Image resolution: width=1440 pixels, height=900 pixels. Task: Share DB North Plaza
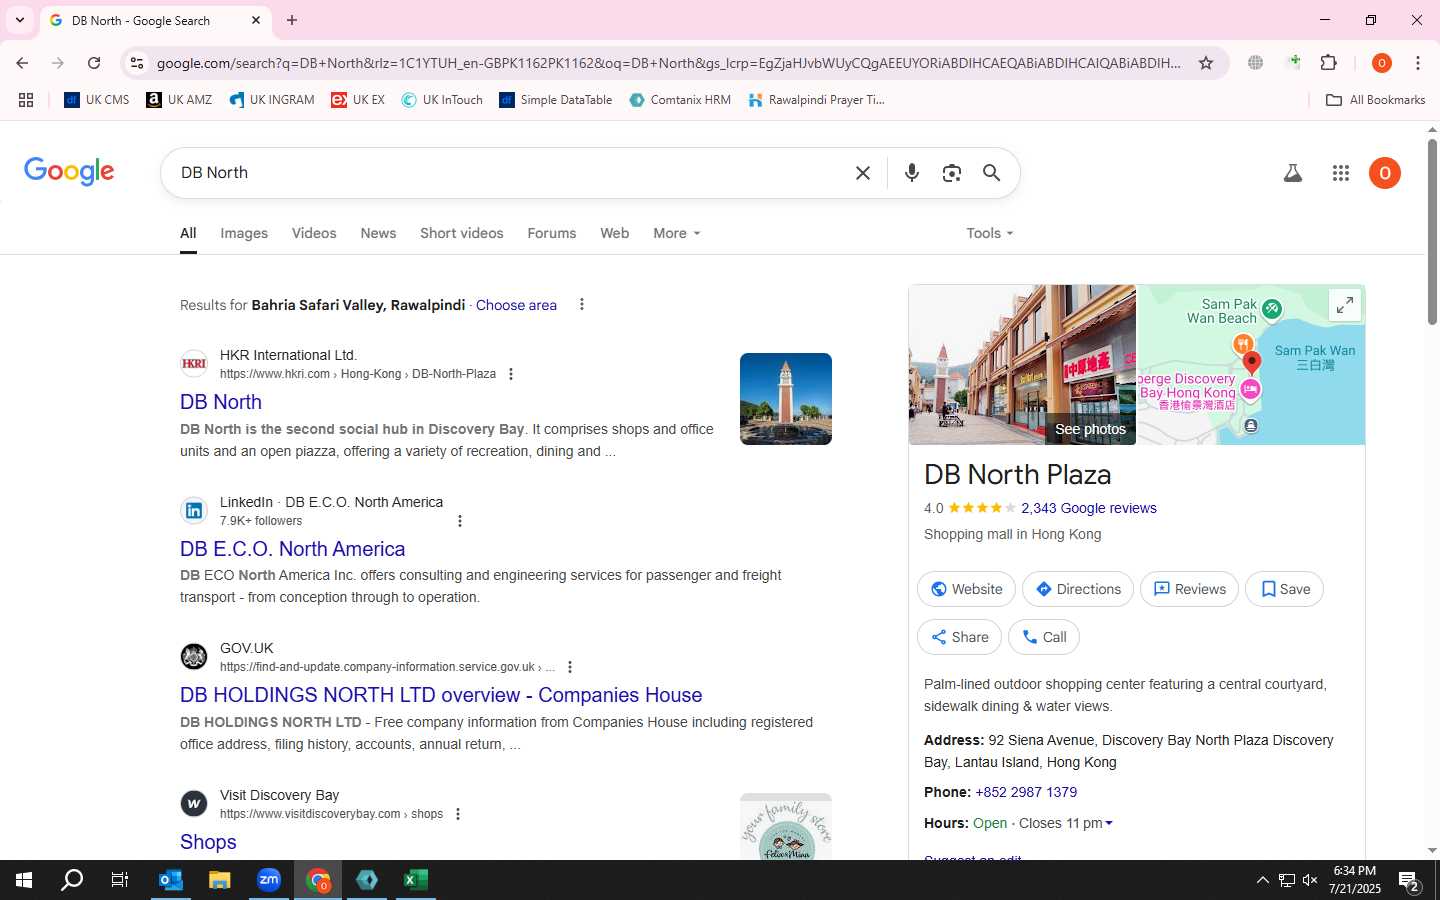(x=959, y=637)
